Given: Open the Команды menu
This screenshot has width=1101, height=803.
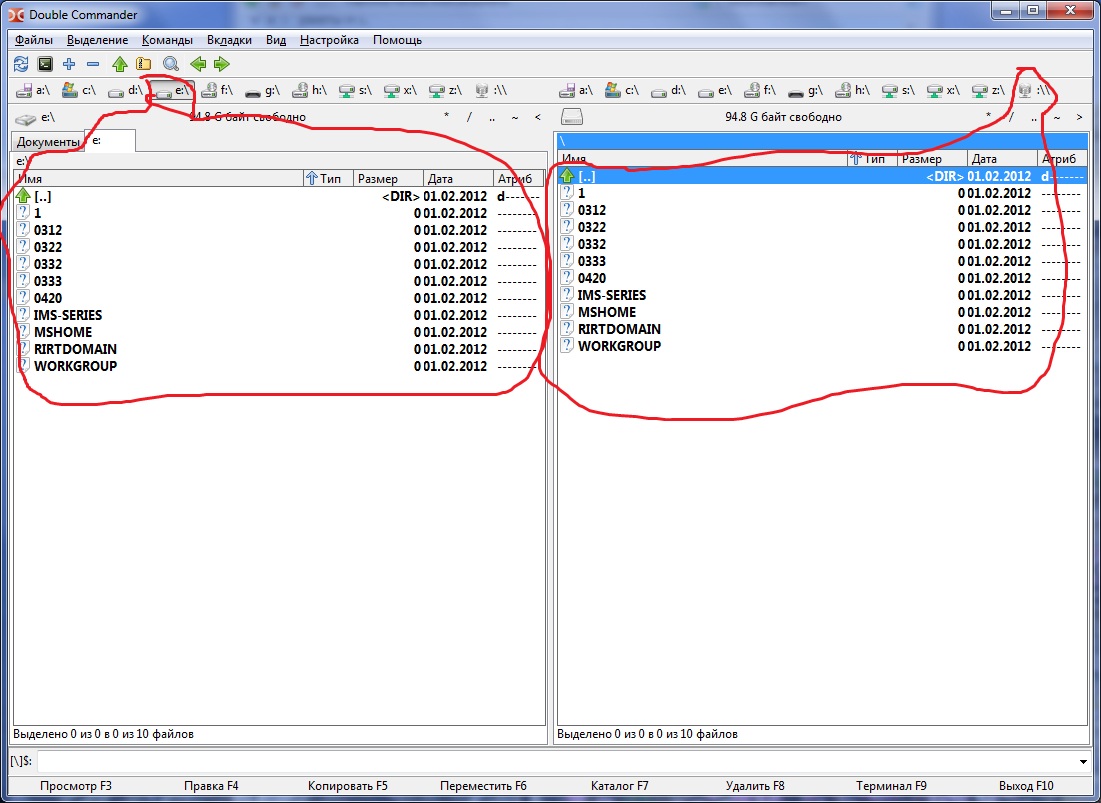Looking at the screenshot, I should 167,40.
